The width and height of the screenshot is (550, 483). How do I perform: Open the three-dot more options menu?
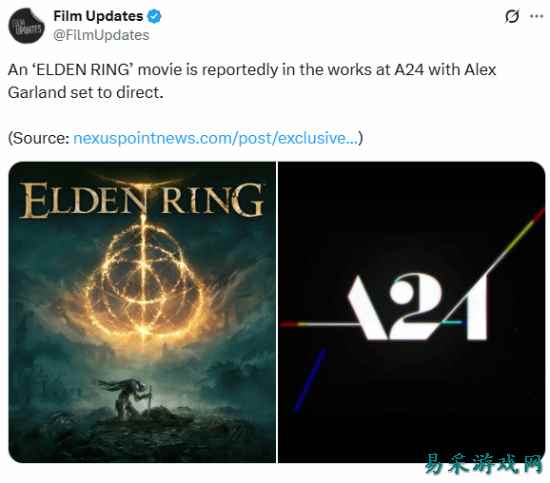[x=537, y=16]
